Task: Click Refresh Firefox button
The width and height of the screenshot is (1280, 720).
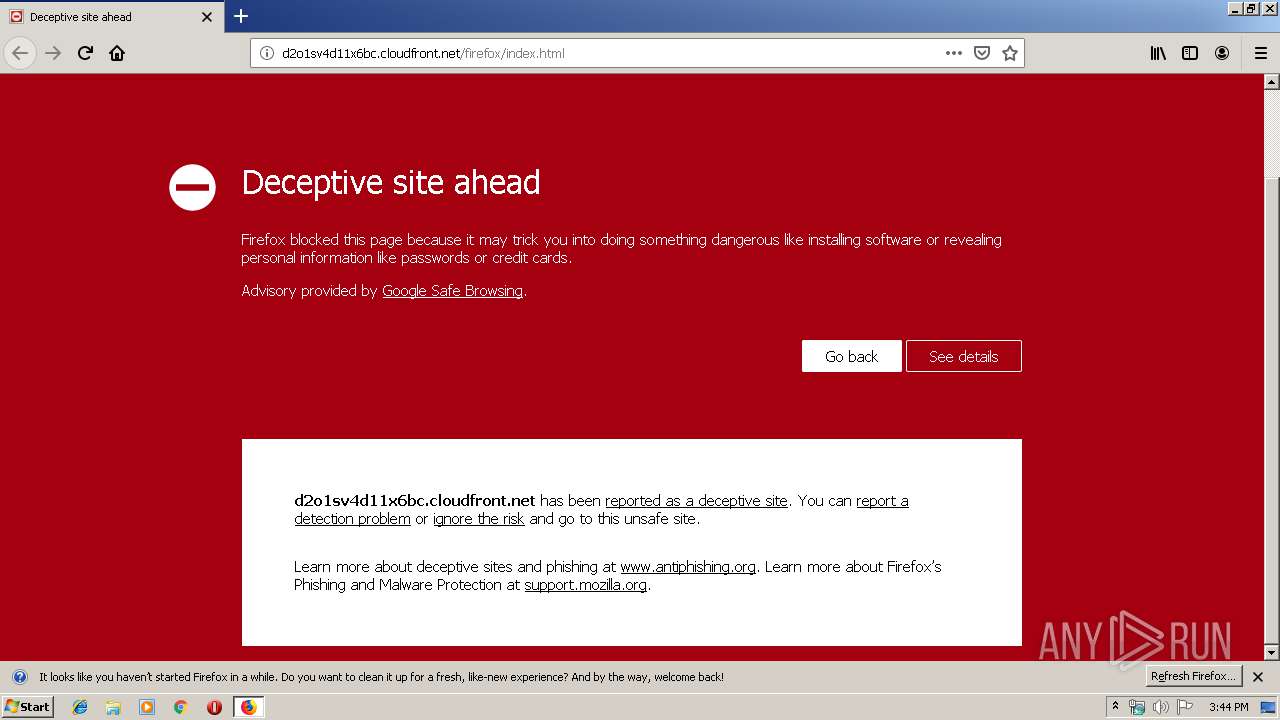Action: [x=1192, y=677]
